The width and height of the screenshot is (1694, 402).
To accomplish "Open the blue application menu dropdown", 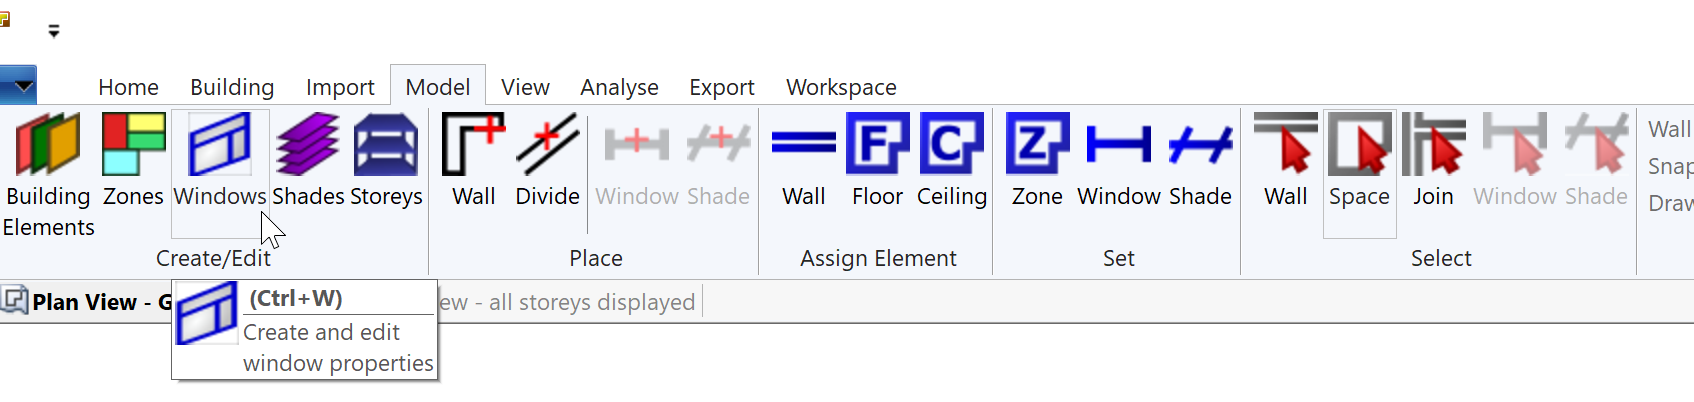I will (x=18, y=86).
